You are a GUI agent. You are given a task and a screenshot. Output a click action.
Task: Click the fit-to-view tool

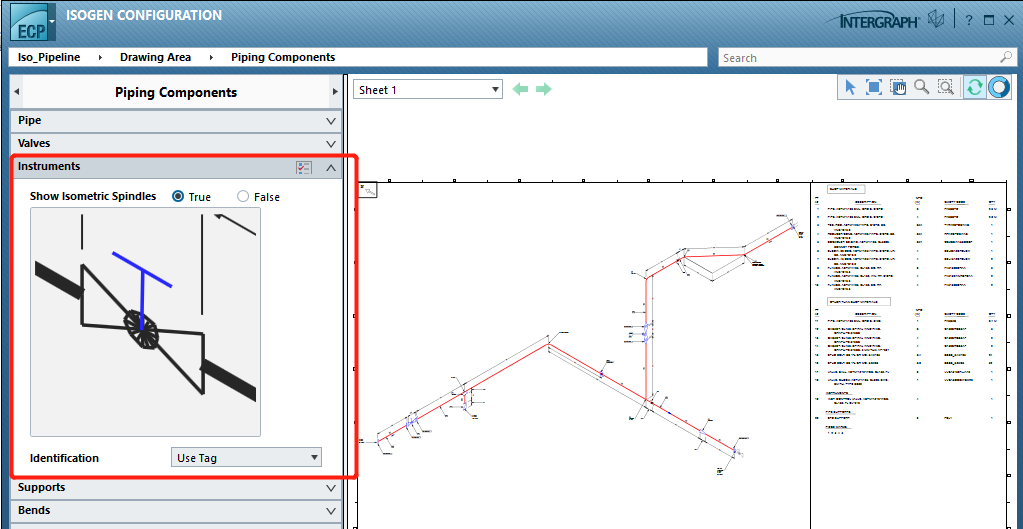(874, 87)
